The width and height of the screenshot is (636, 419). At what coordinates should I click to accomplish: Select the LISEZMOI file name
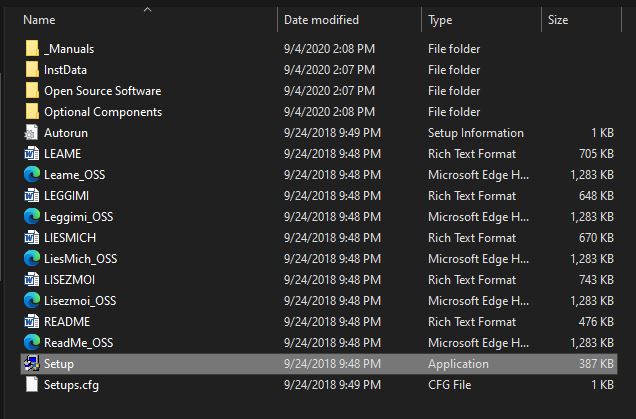(x=71, y=280)
